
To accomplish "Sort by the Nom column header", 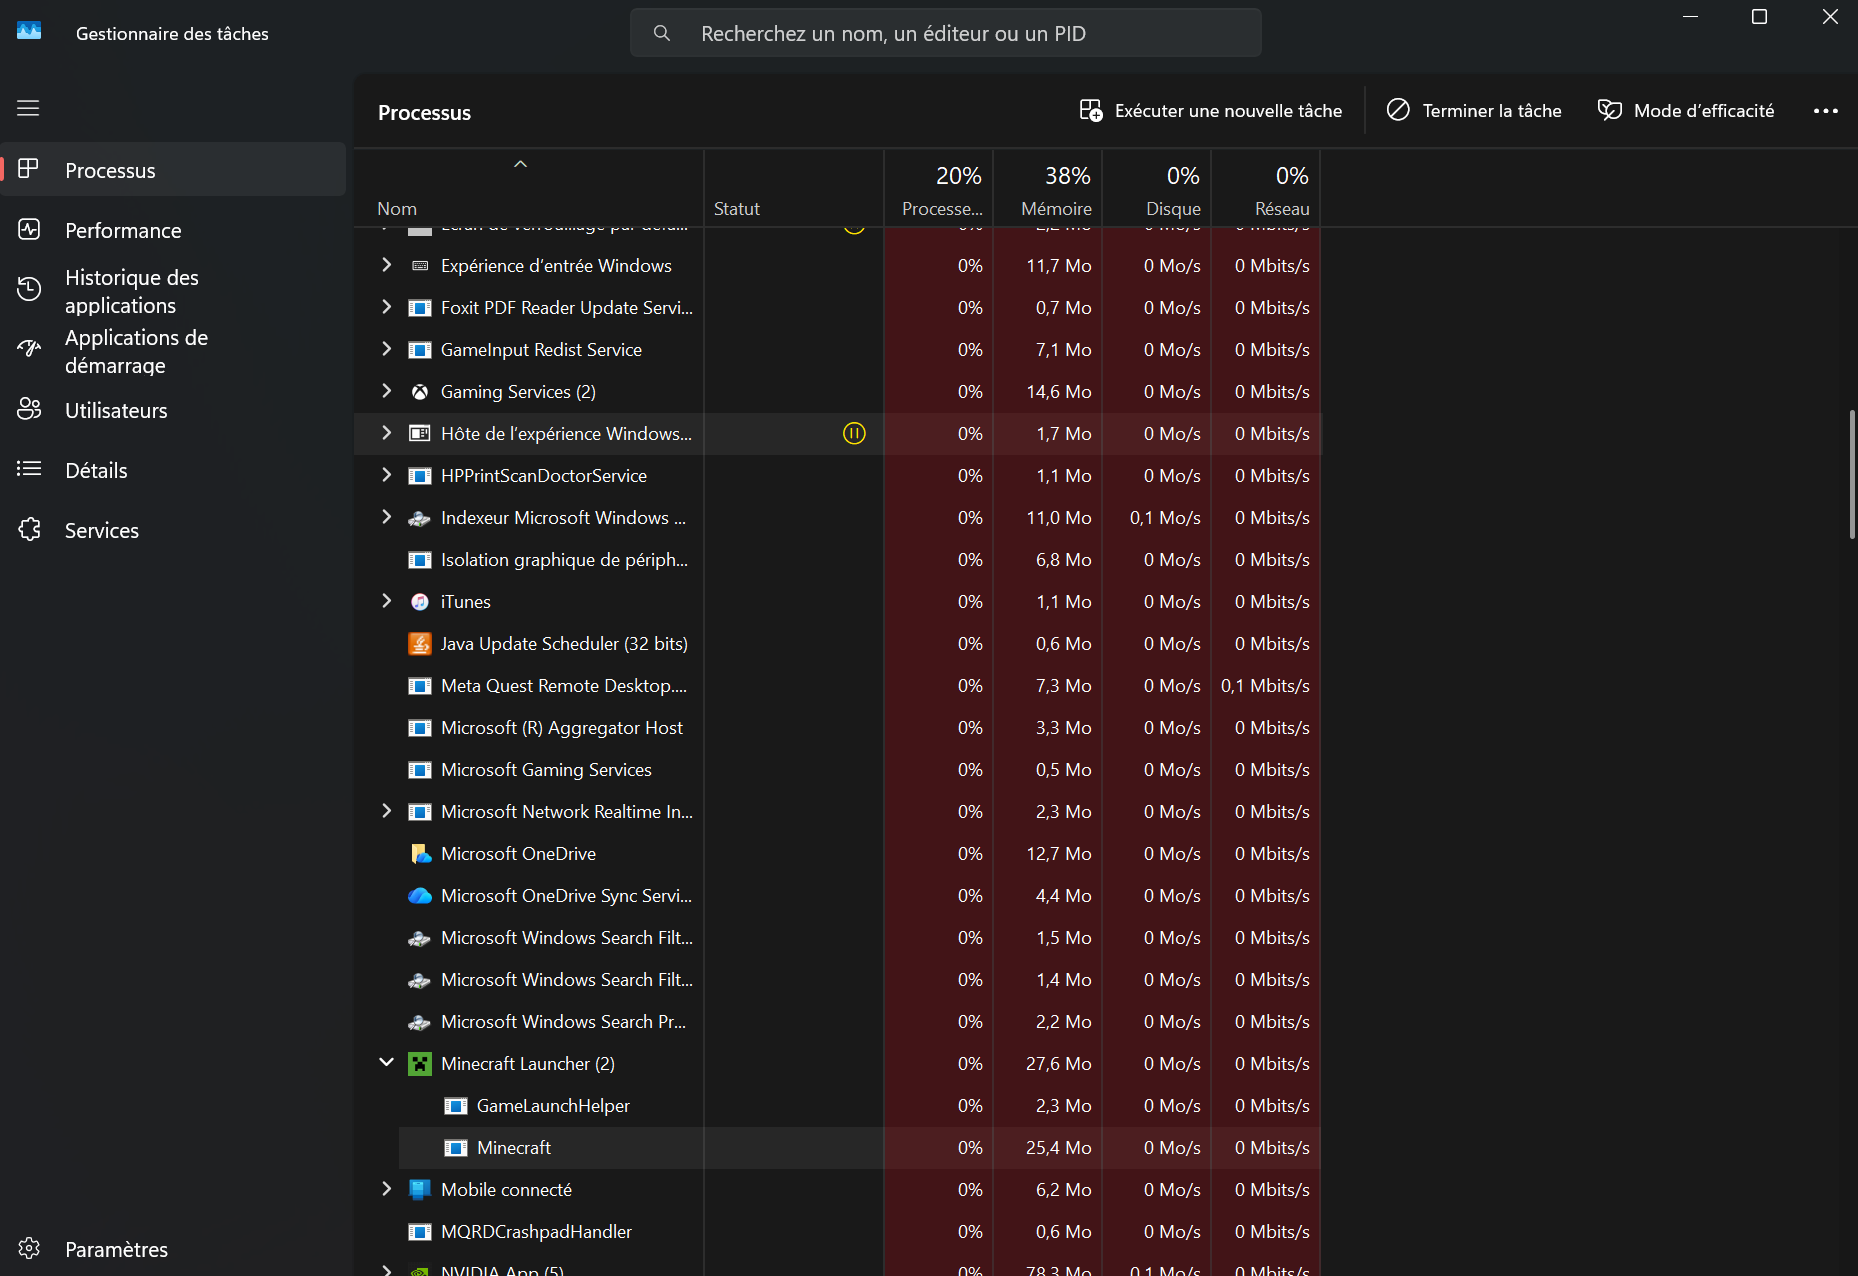I will coord(528,188).
